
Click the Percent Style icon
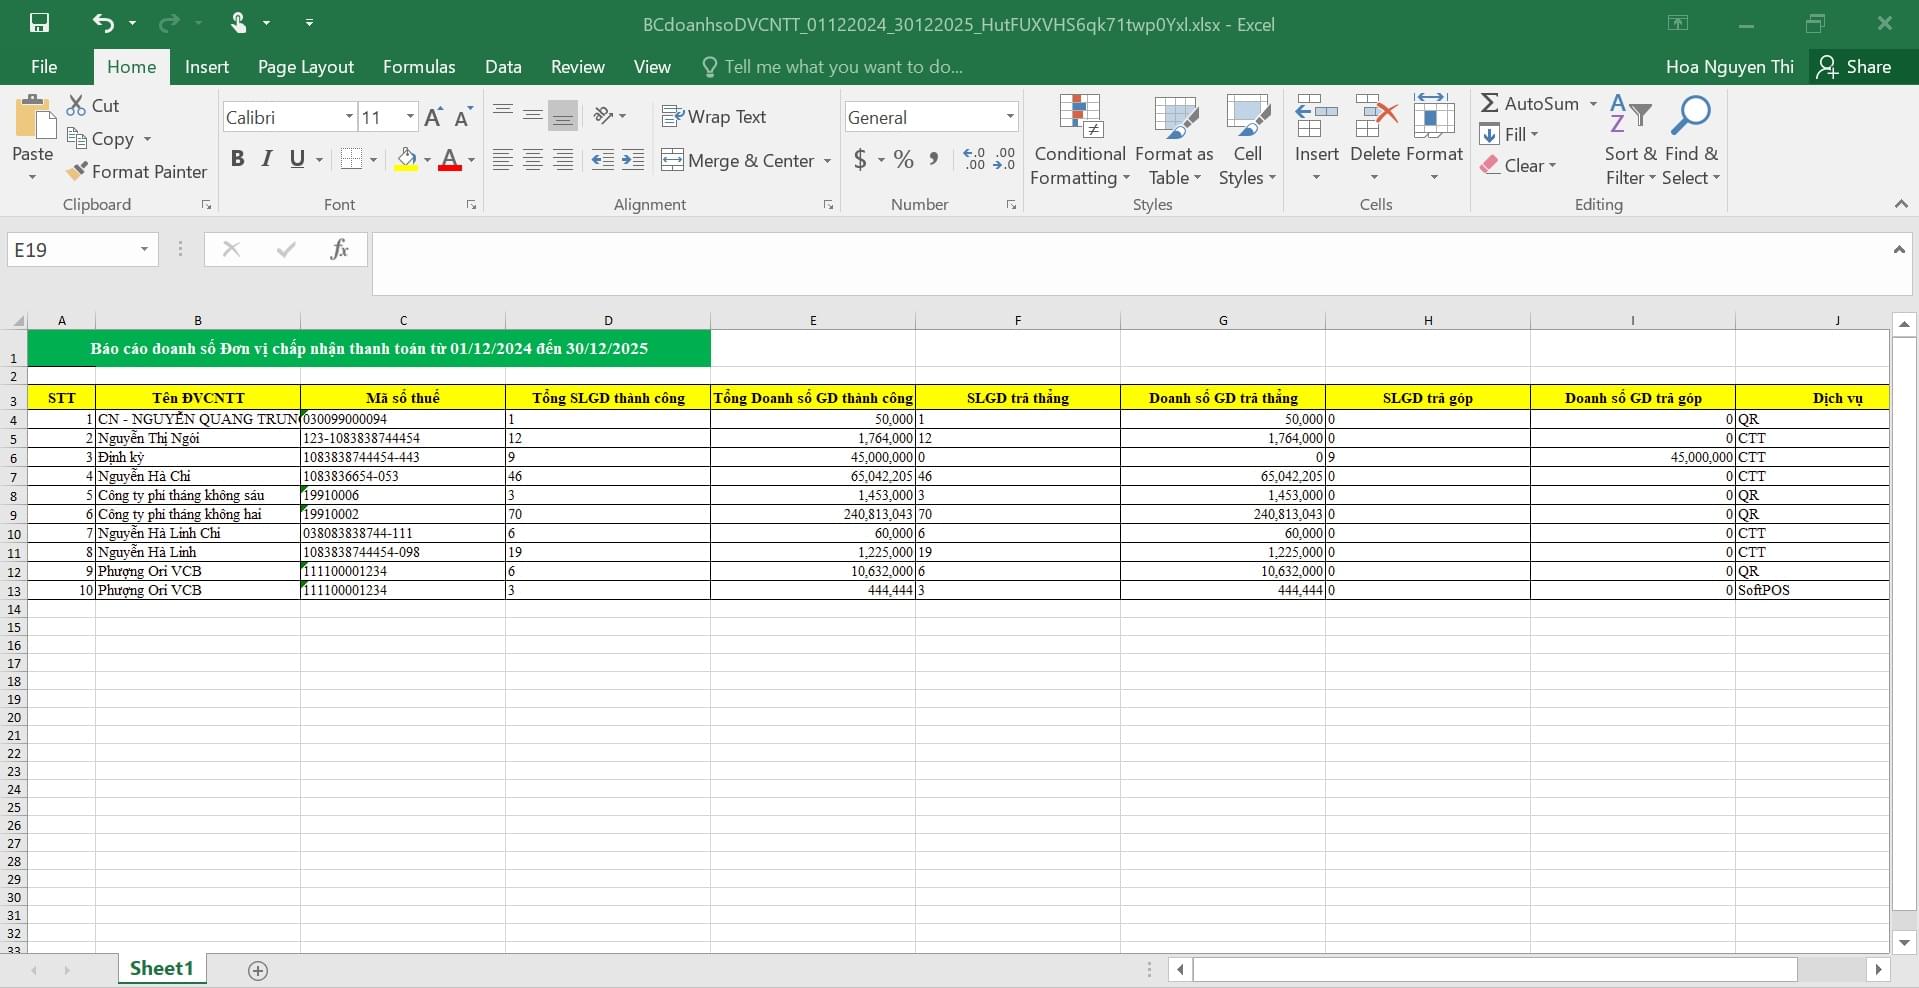click(x=904, y=159)
